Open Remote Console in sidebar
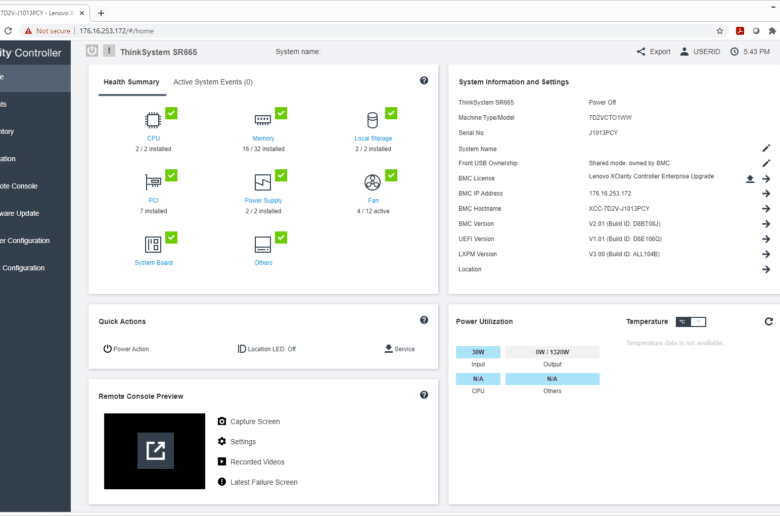The image size is (780, 516). coord(35,186)
